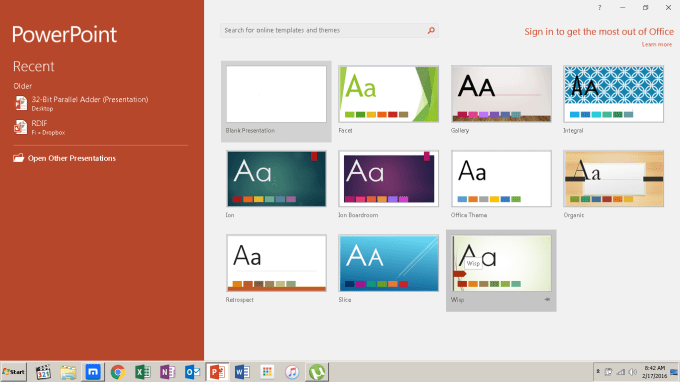Open uTorrent from the taskbar
The width and height of the screenshot is (680, 382).
pyautogui.click(x=317, y=372)
